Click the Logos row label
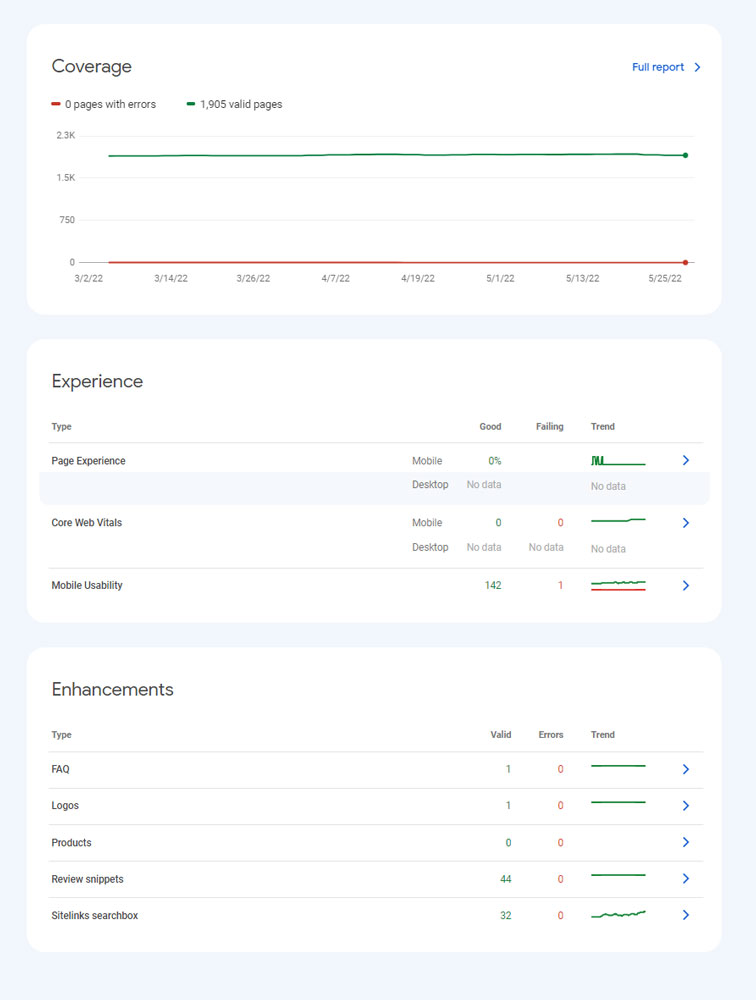The image size is (756, 1000). coord(65,805)
